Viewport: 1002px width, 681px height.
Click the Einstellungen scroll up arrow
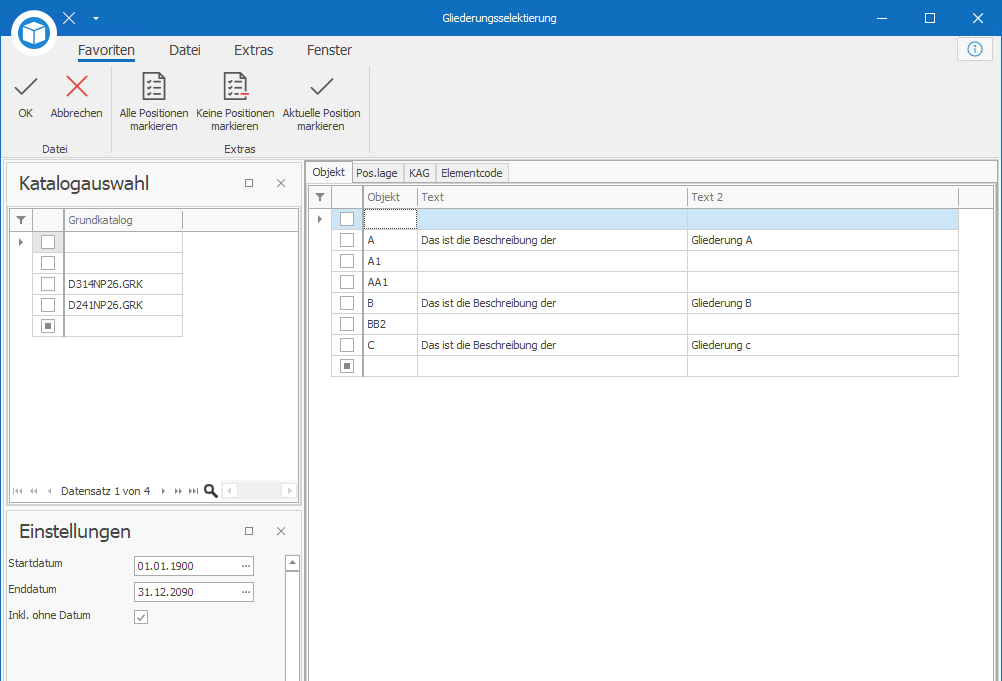coord(292,563)
